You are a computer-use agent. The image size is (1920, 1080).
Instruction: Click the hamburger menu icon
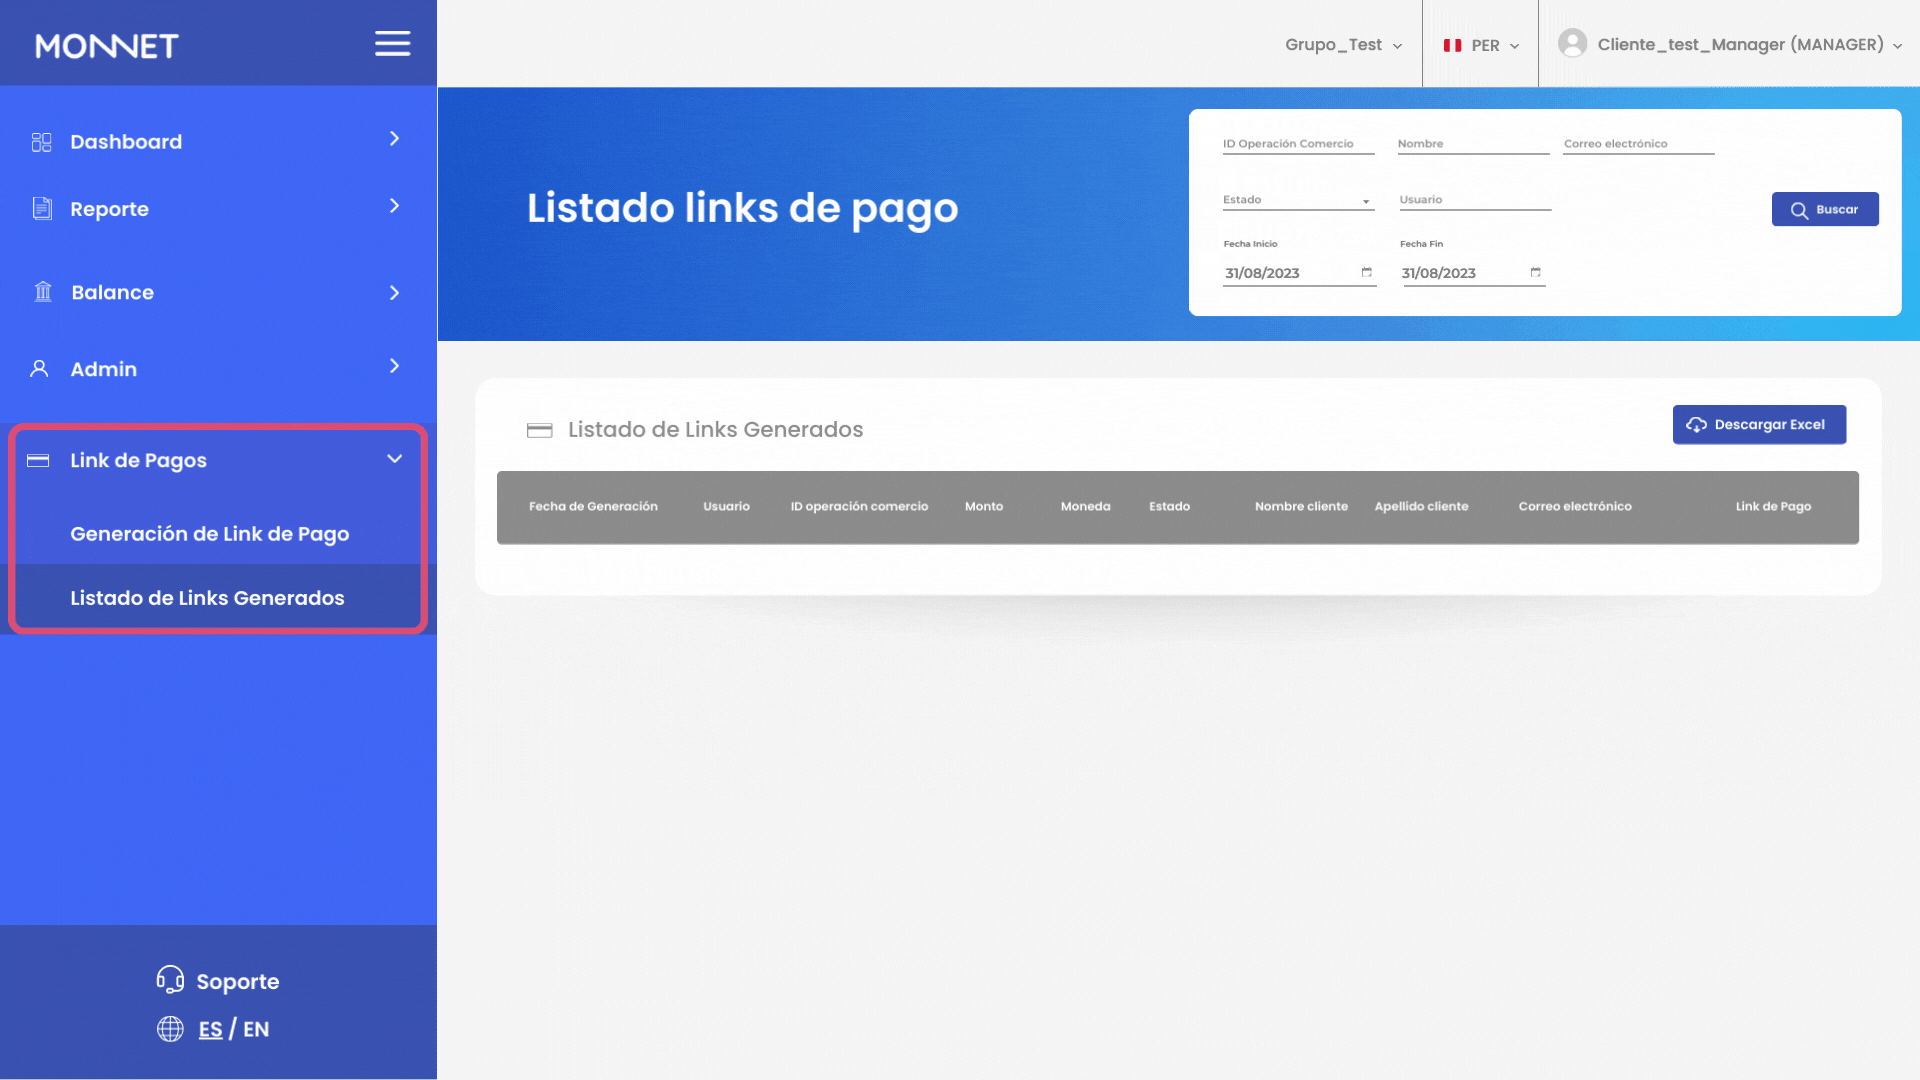click(x=392, y=44)
